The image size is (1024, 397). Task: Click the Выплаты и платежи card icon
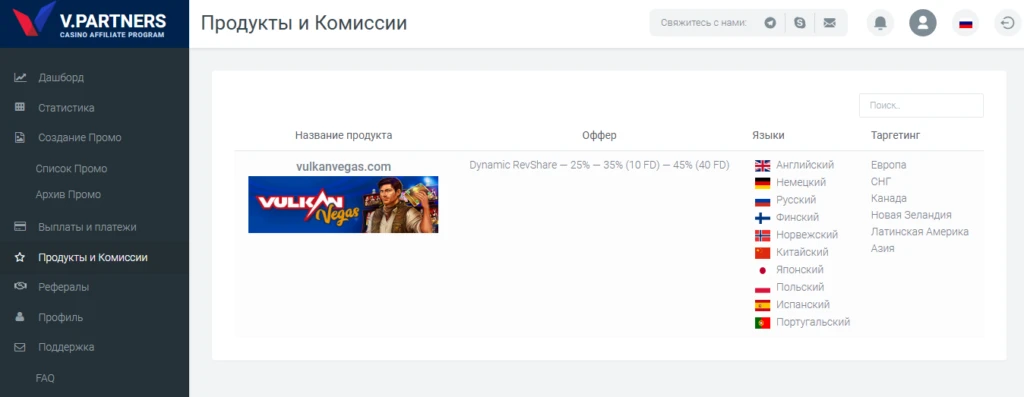coord(20,227)
